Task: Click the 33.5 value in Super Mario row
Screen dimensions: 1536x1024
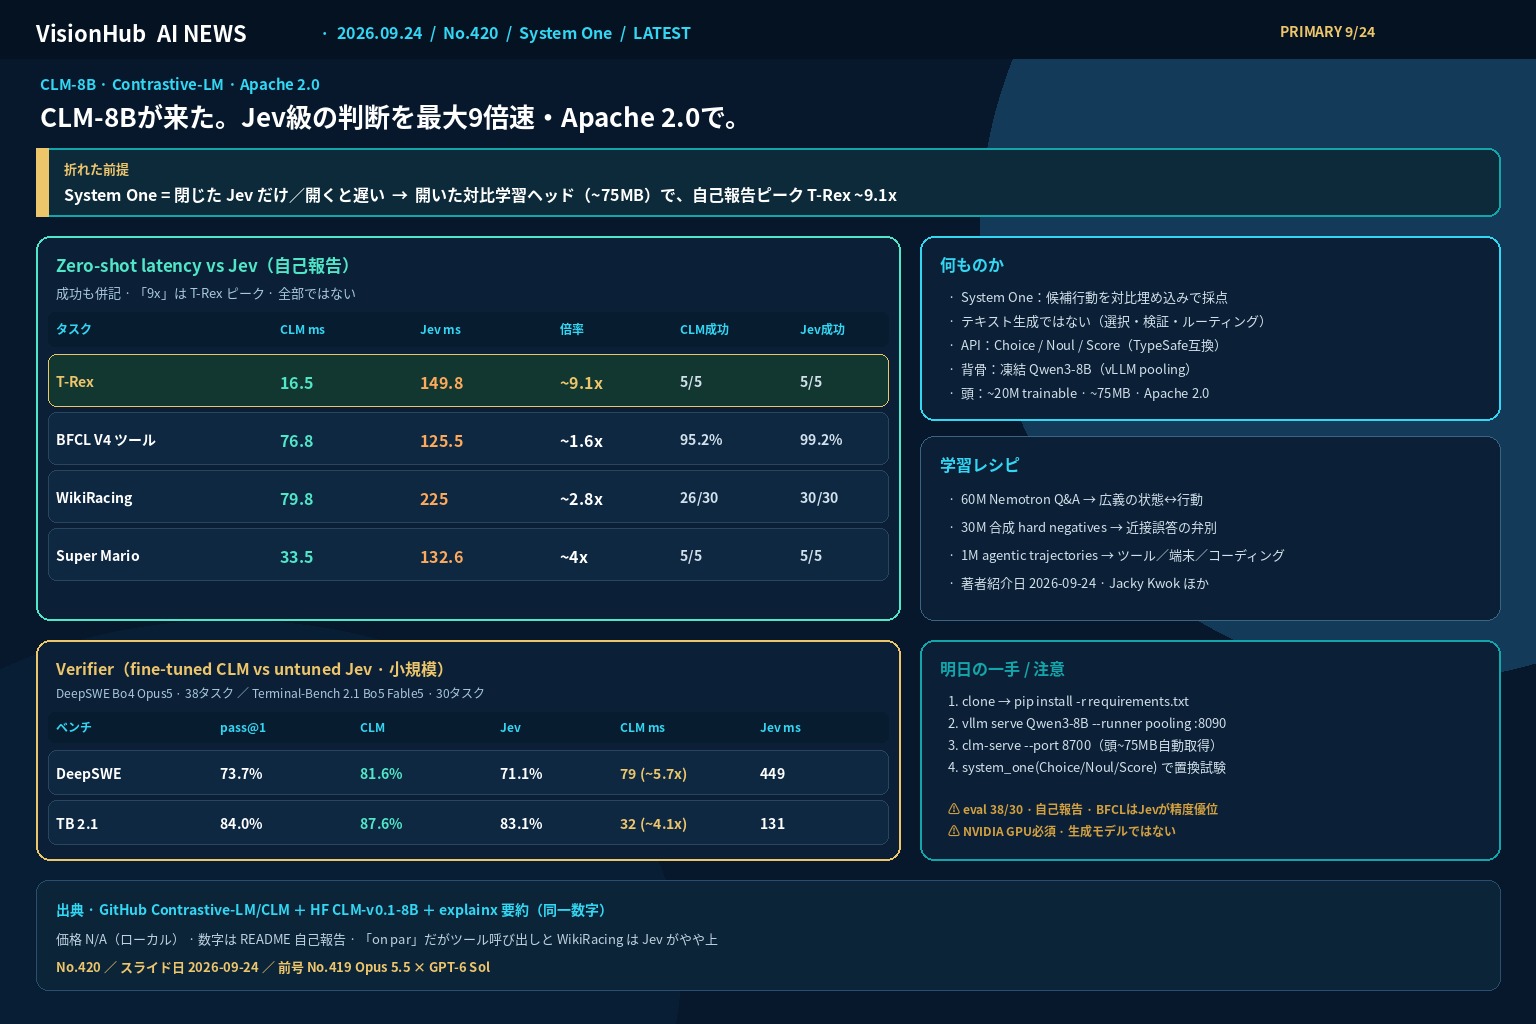Action: click(297, 557)
